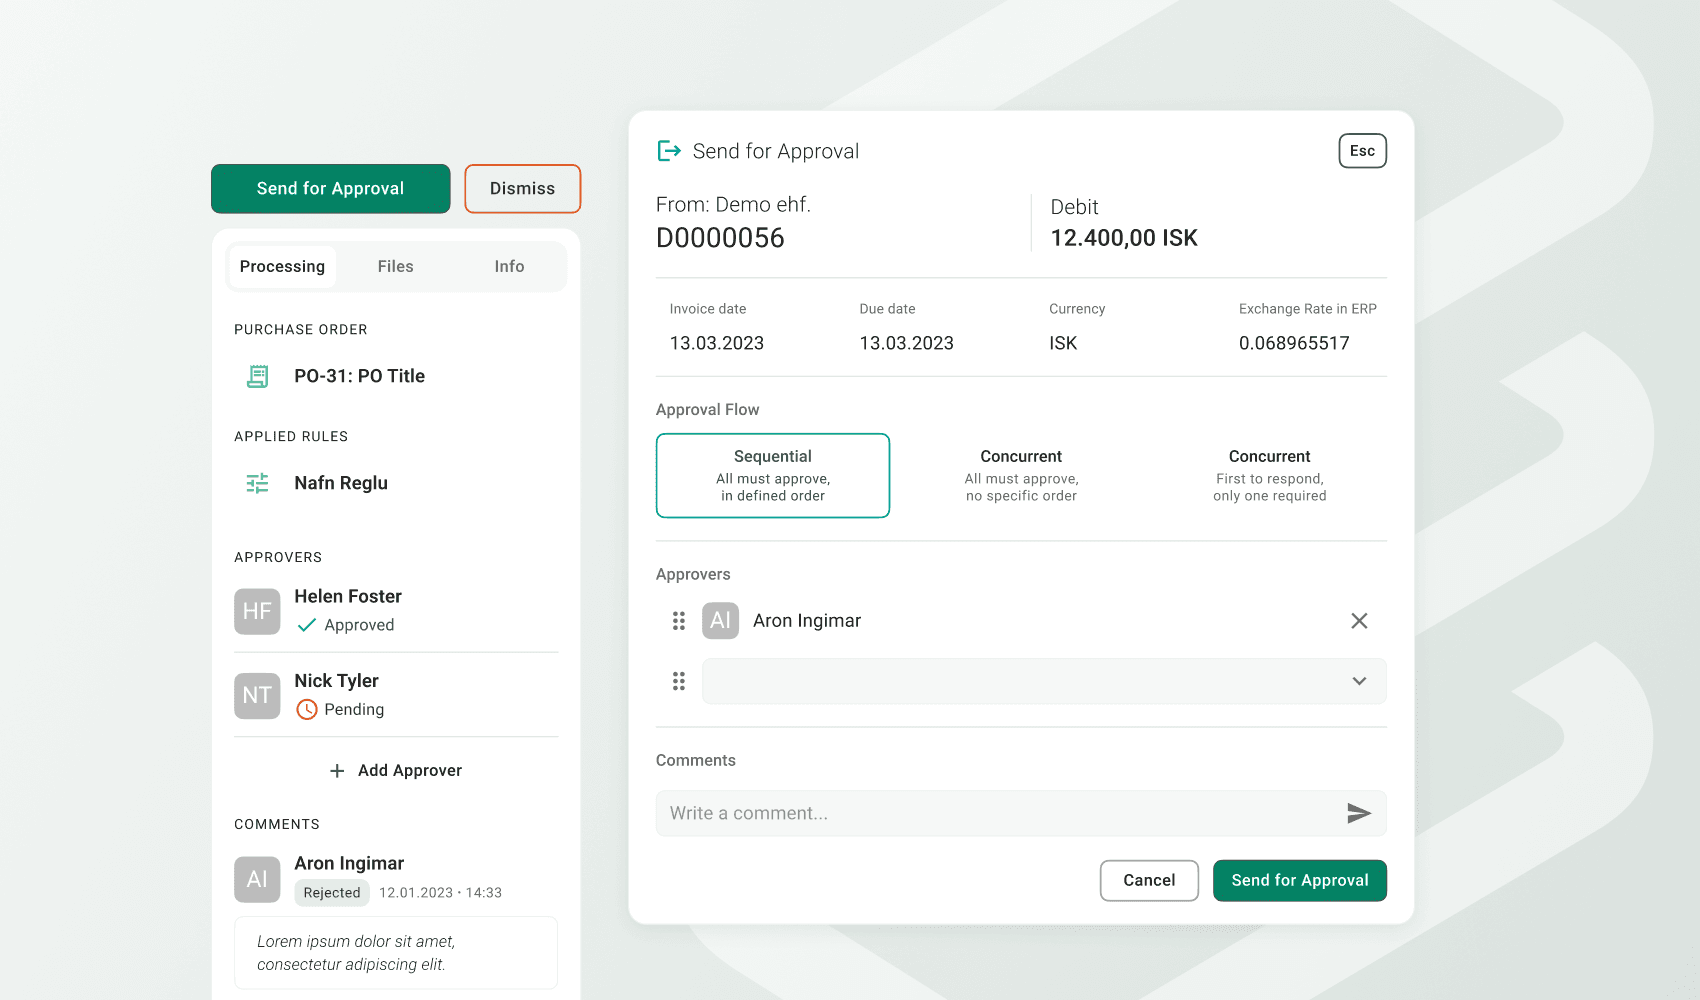Select Concurrent first to respond option
1700x1000 pixels.
(x=1270, y=475)
